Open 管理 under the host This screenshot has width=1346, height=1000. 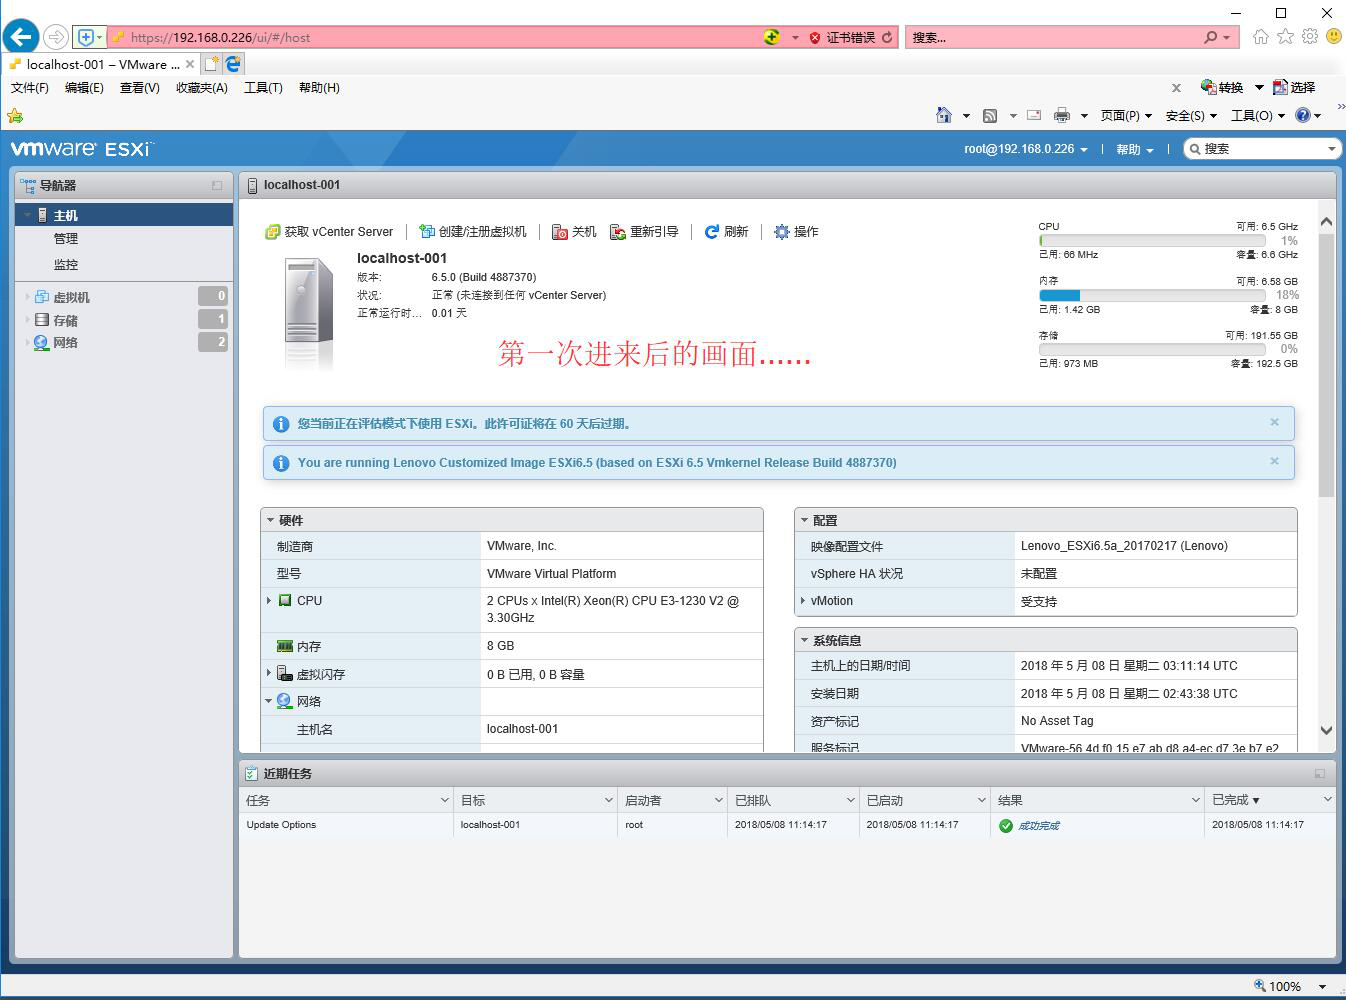pos(66,239)
